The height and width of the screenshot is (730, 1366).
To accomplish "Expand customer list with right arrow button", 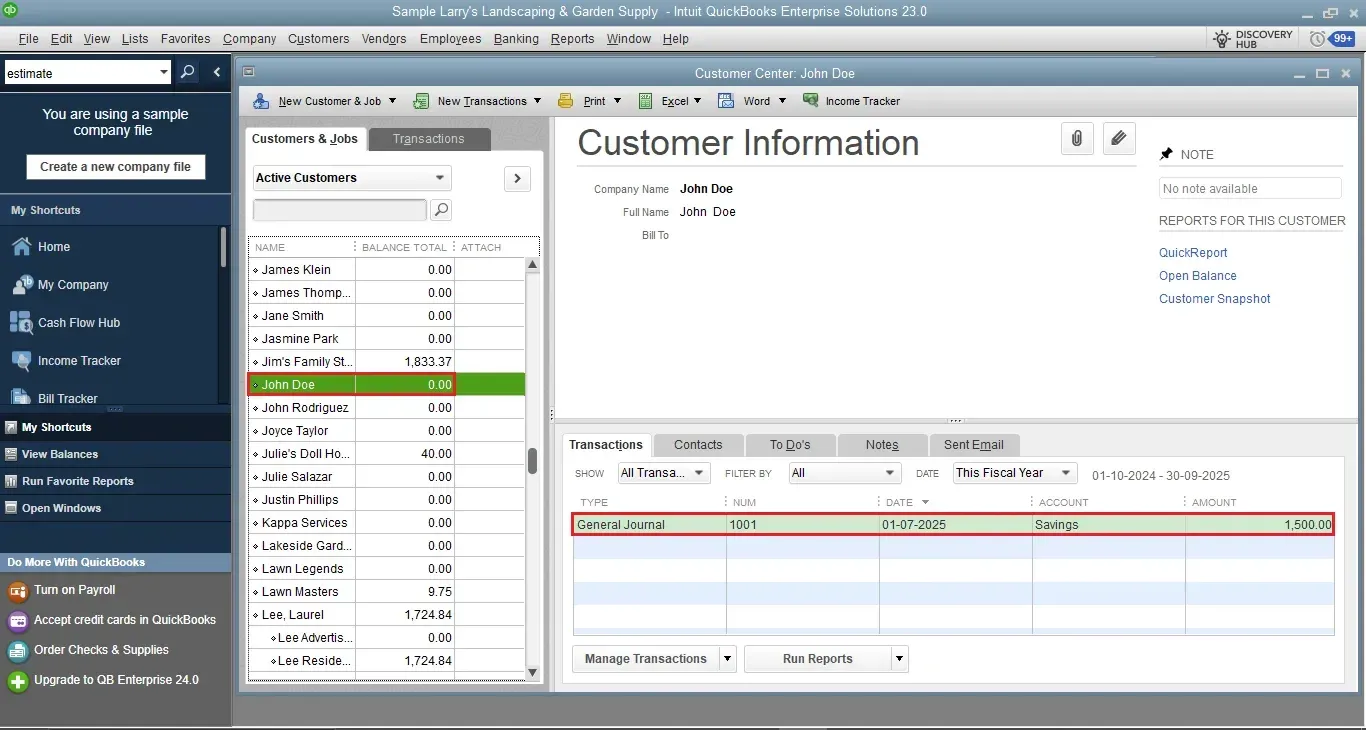I will (517, 178).
